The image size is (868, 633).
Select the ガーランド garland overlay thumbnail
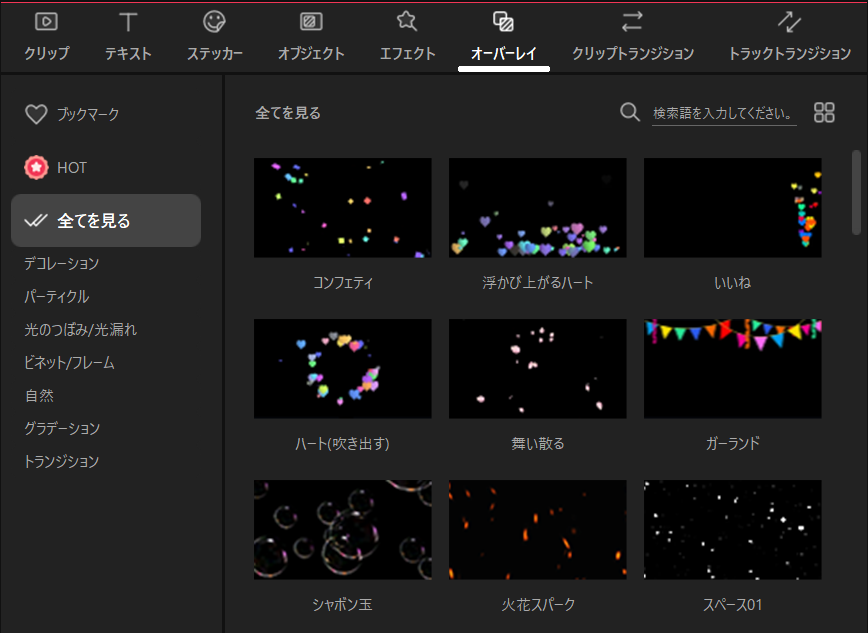click(x=732, y=369)
